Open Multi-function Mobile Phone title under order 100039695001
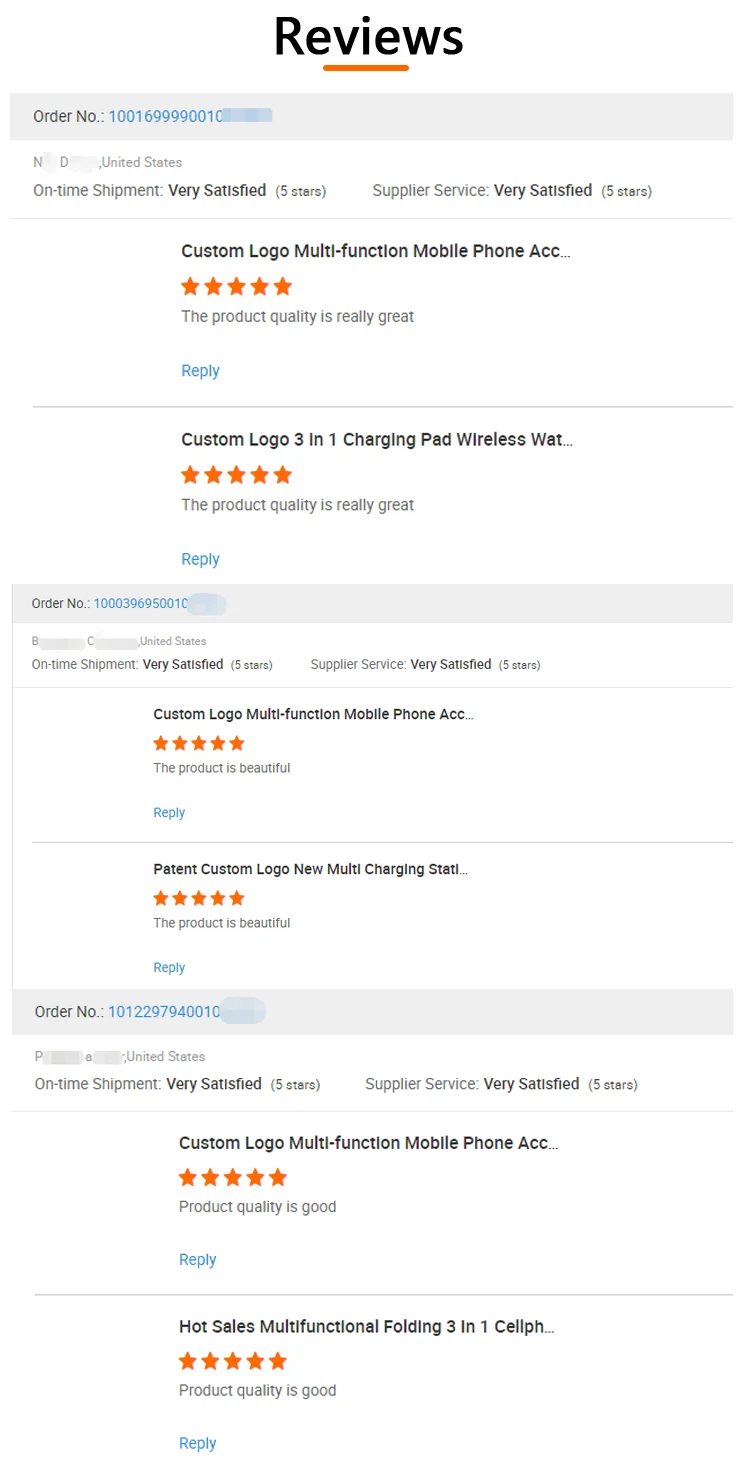This screenshot has width=750, height=1470. click(x=313, y=714)
